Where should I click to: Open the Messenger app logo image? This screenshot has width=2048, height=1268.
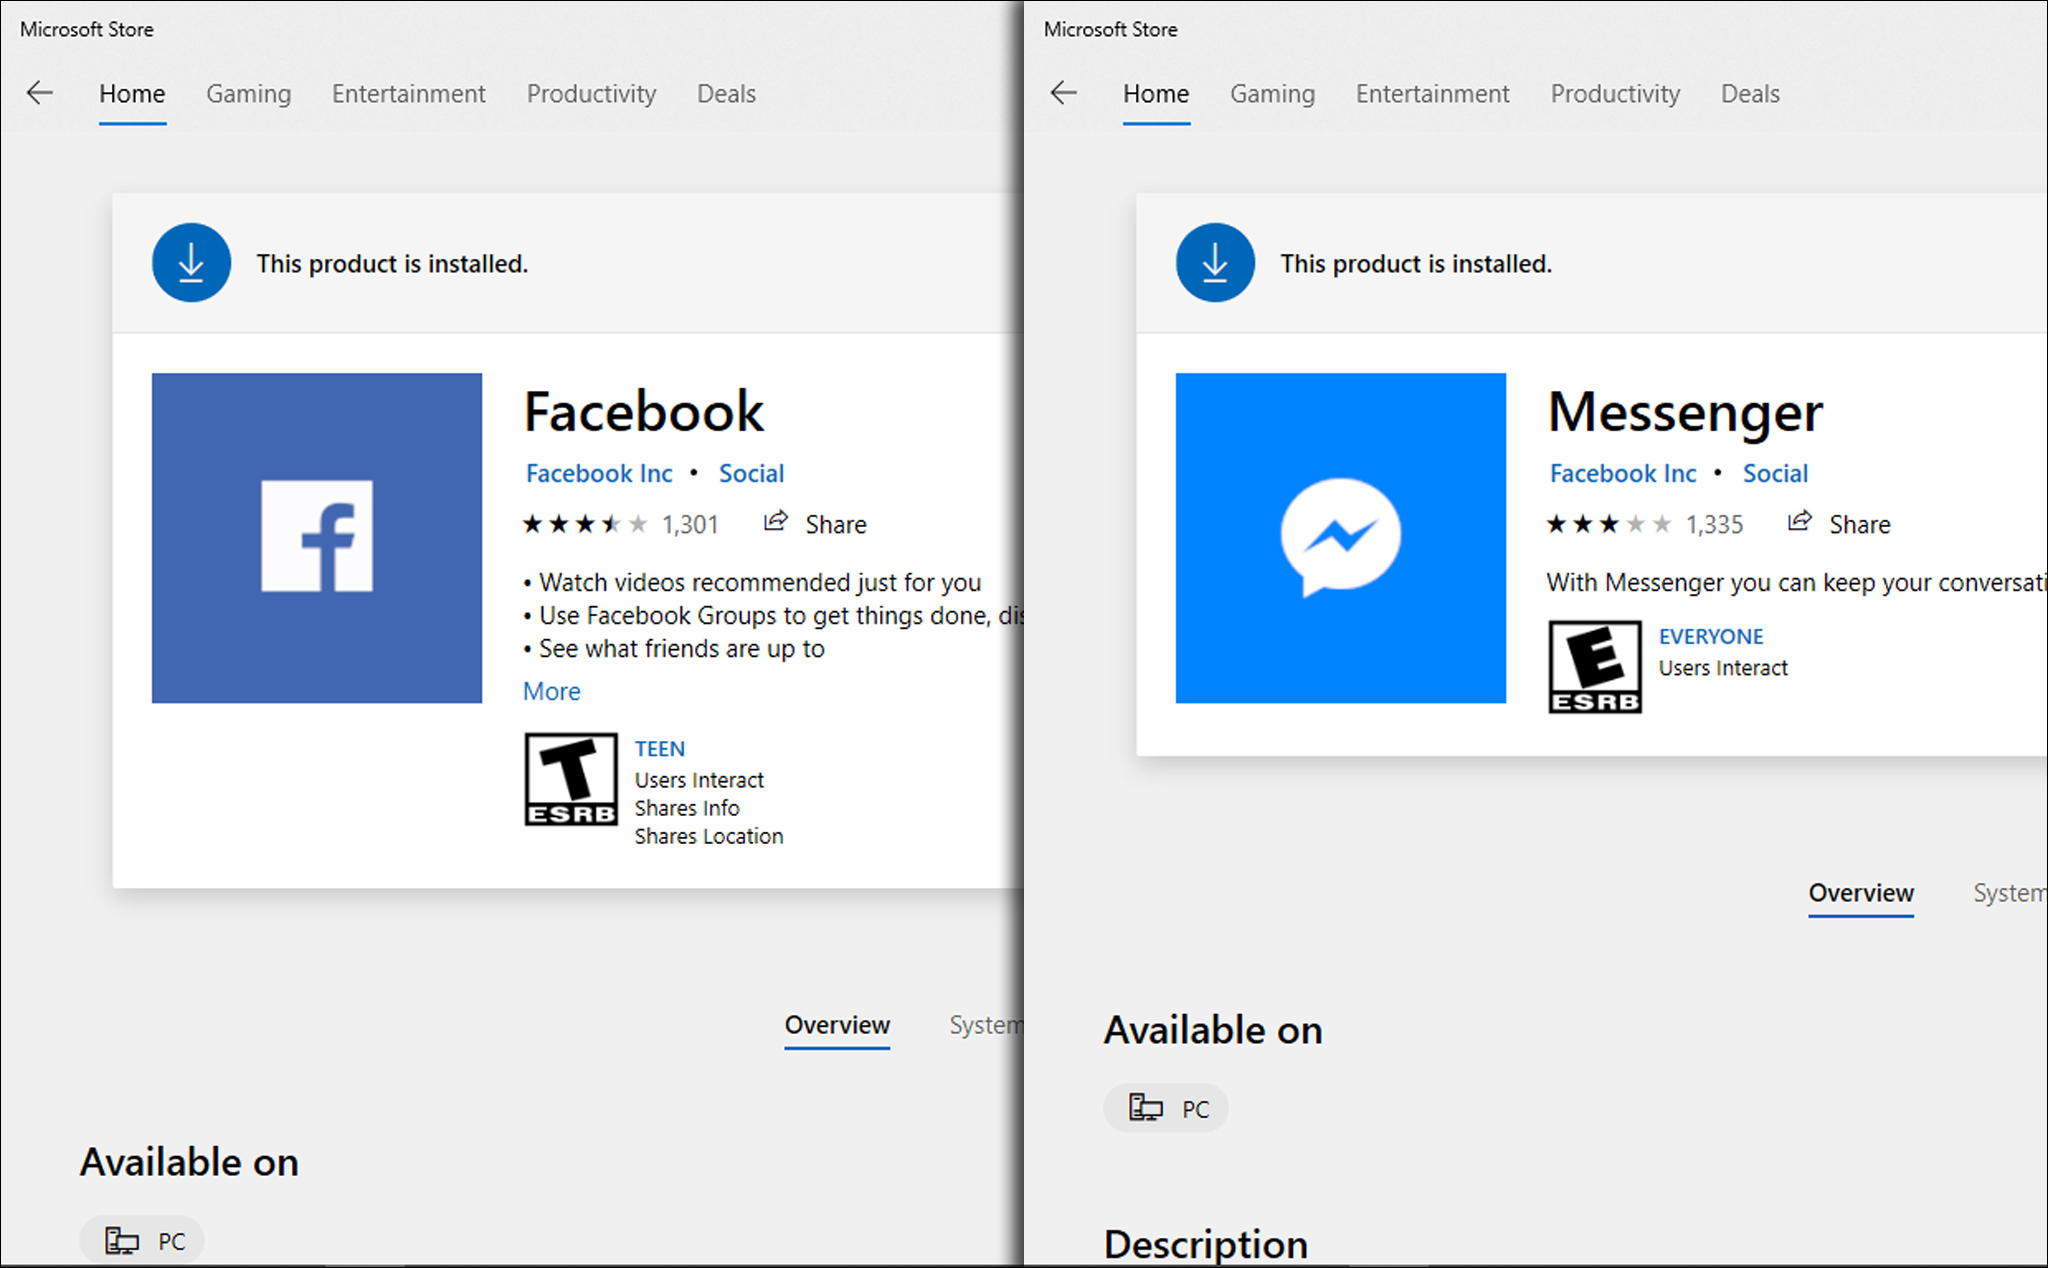pos(1341,538)
